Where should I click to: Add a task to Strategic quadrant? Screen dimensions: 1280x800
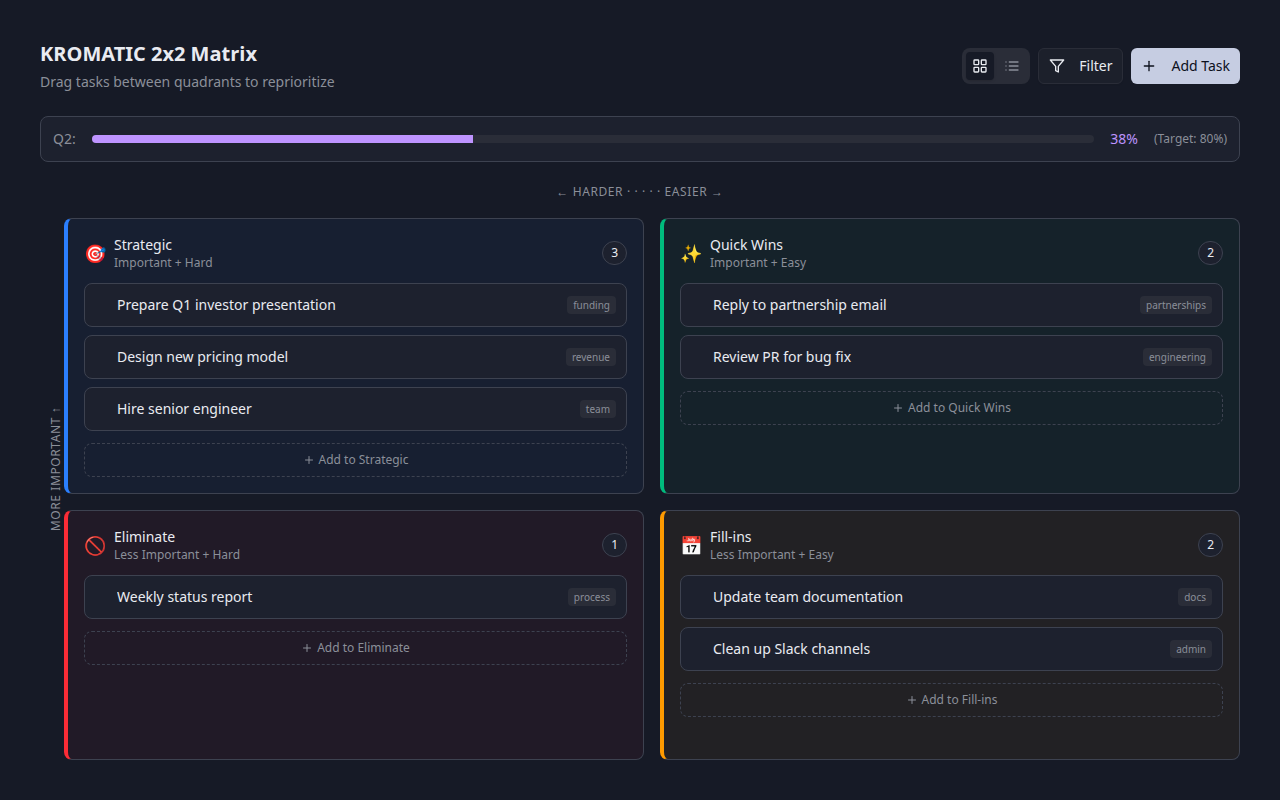pyautogui.click(x=355, y=460)
